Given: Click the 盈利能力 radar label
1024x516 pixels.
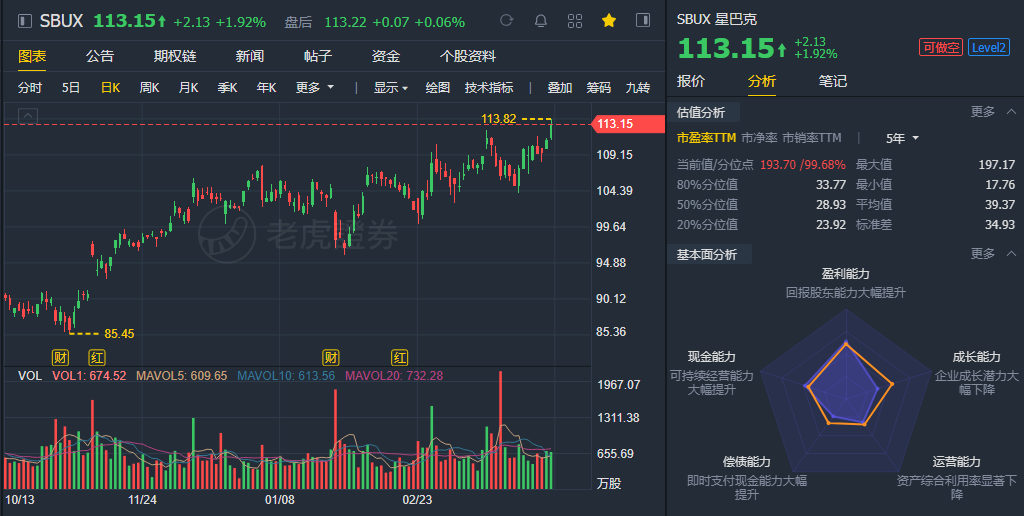Looking at the screenshot, I should tap(846, 274).
